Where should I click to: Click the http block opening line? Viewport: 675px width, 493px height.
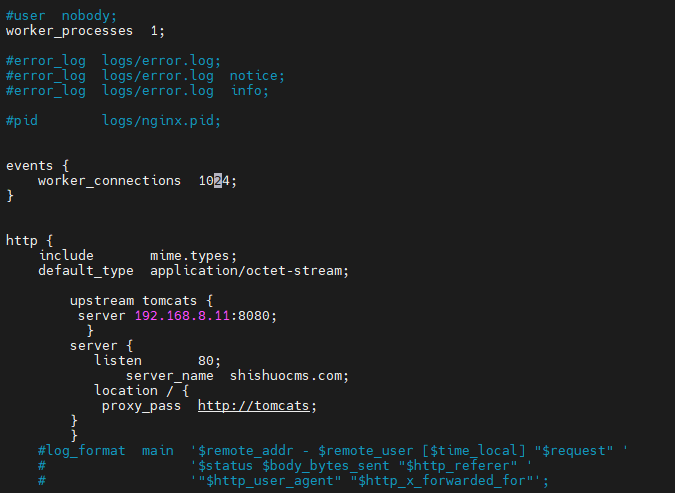tap(29, 241)
